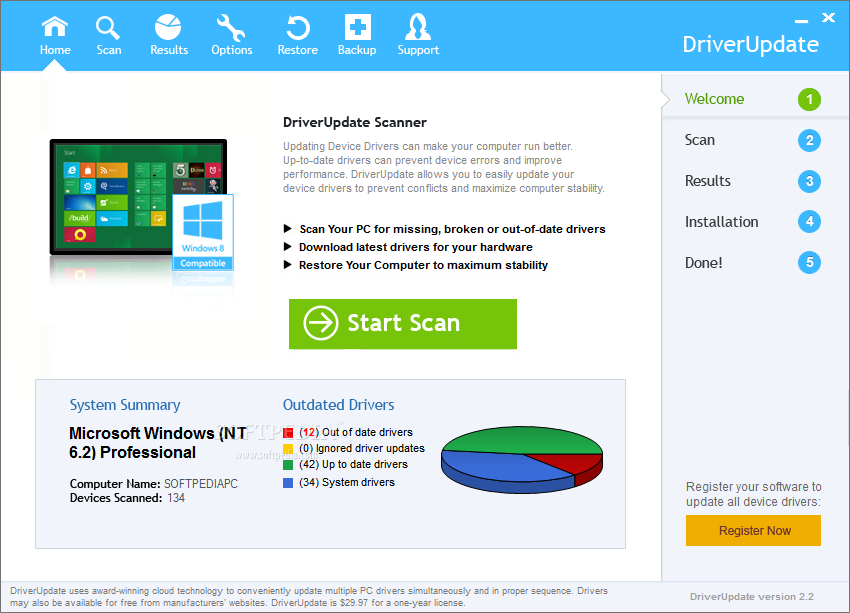The height and width of the screenshot is (613, 850).
Task: Click the outdated drivers pie chart
Action: [x=521, y=460]
